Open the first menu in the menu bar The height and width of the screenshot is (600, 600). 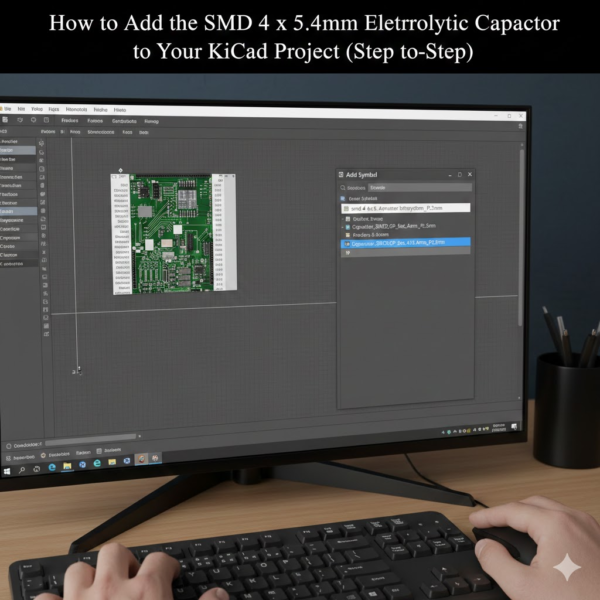pos(7,109)
